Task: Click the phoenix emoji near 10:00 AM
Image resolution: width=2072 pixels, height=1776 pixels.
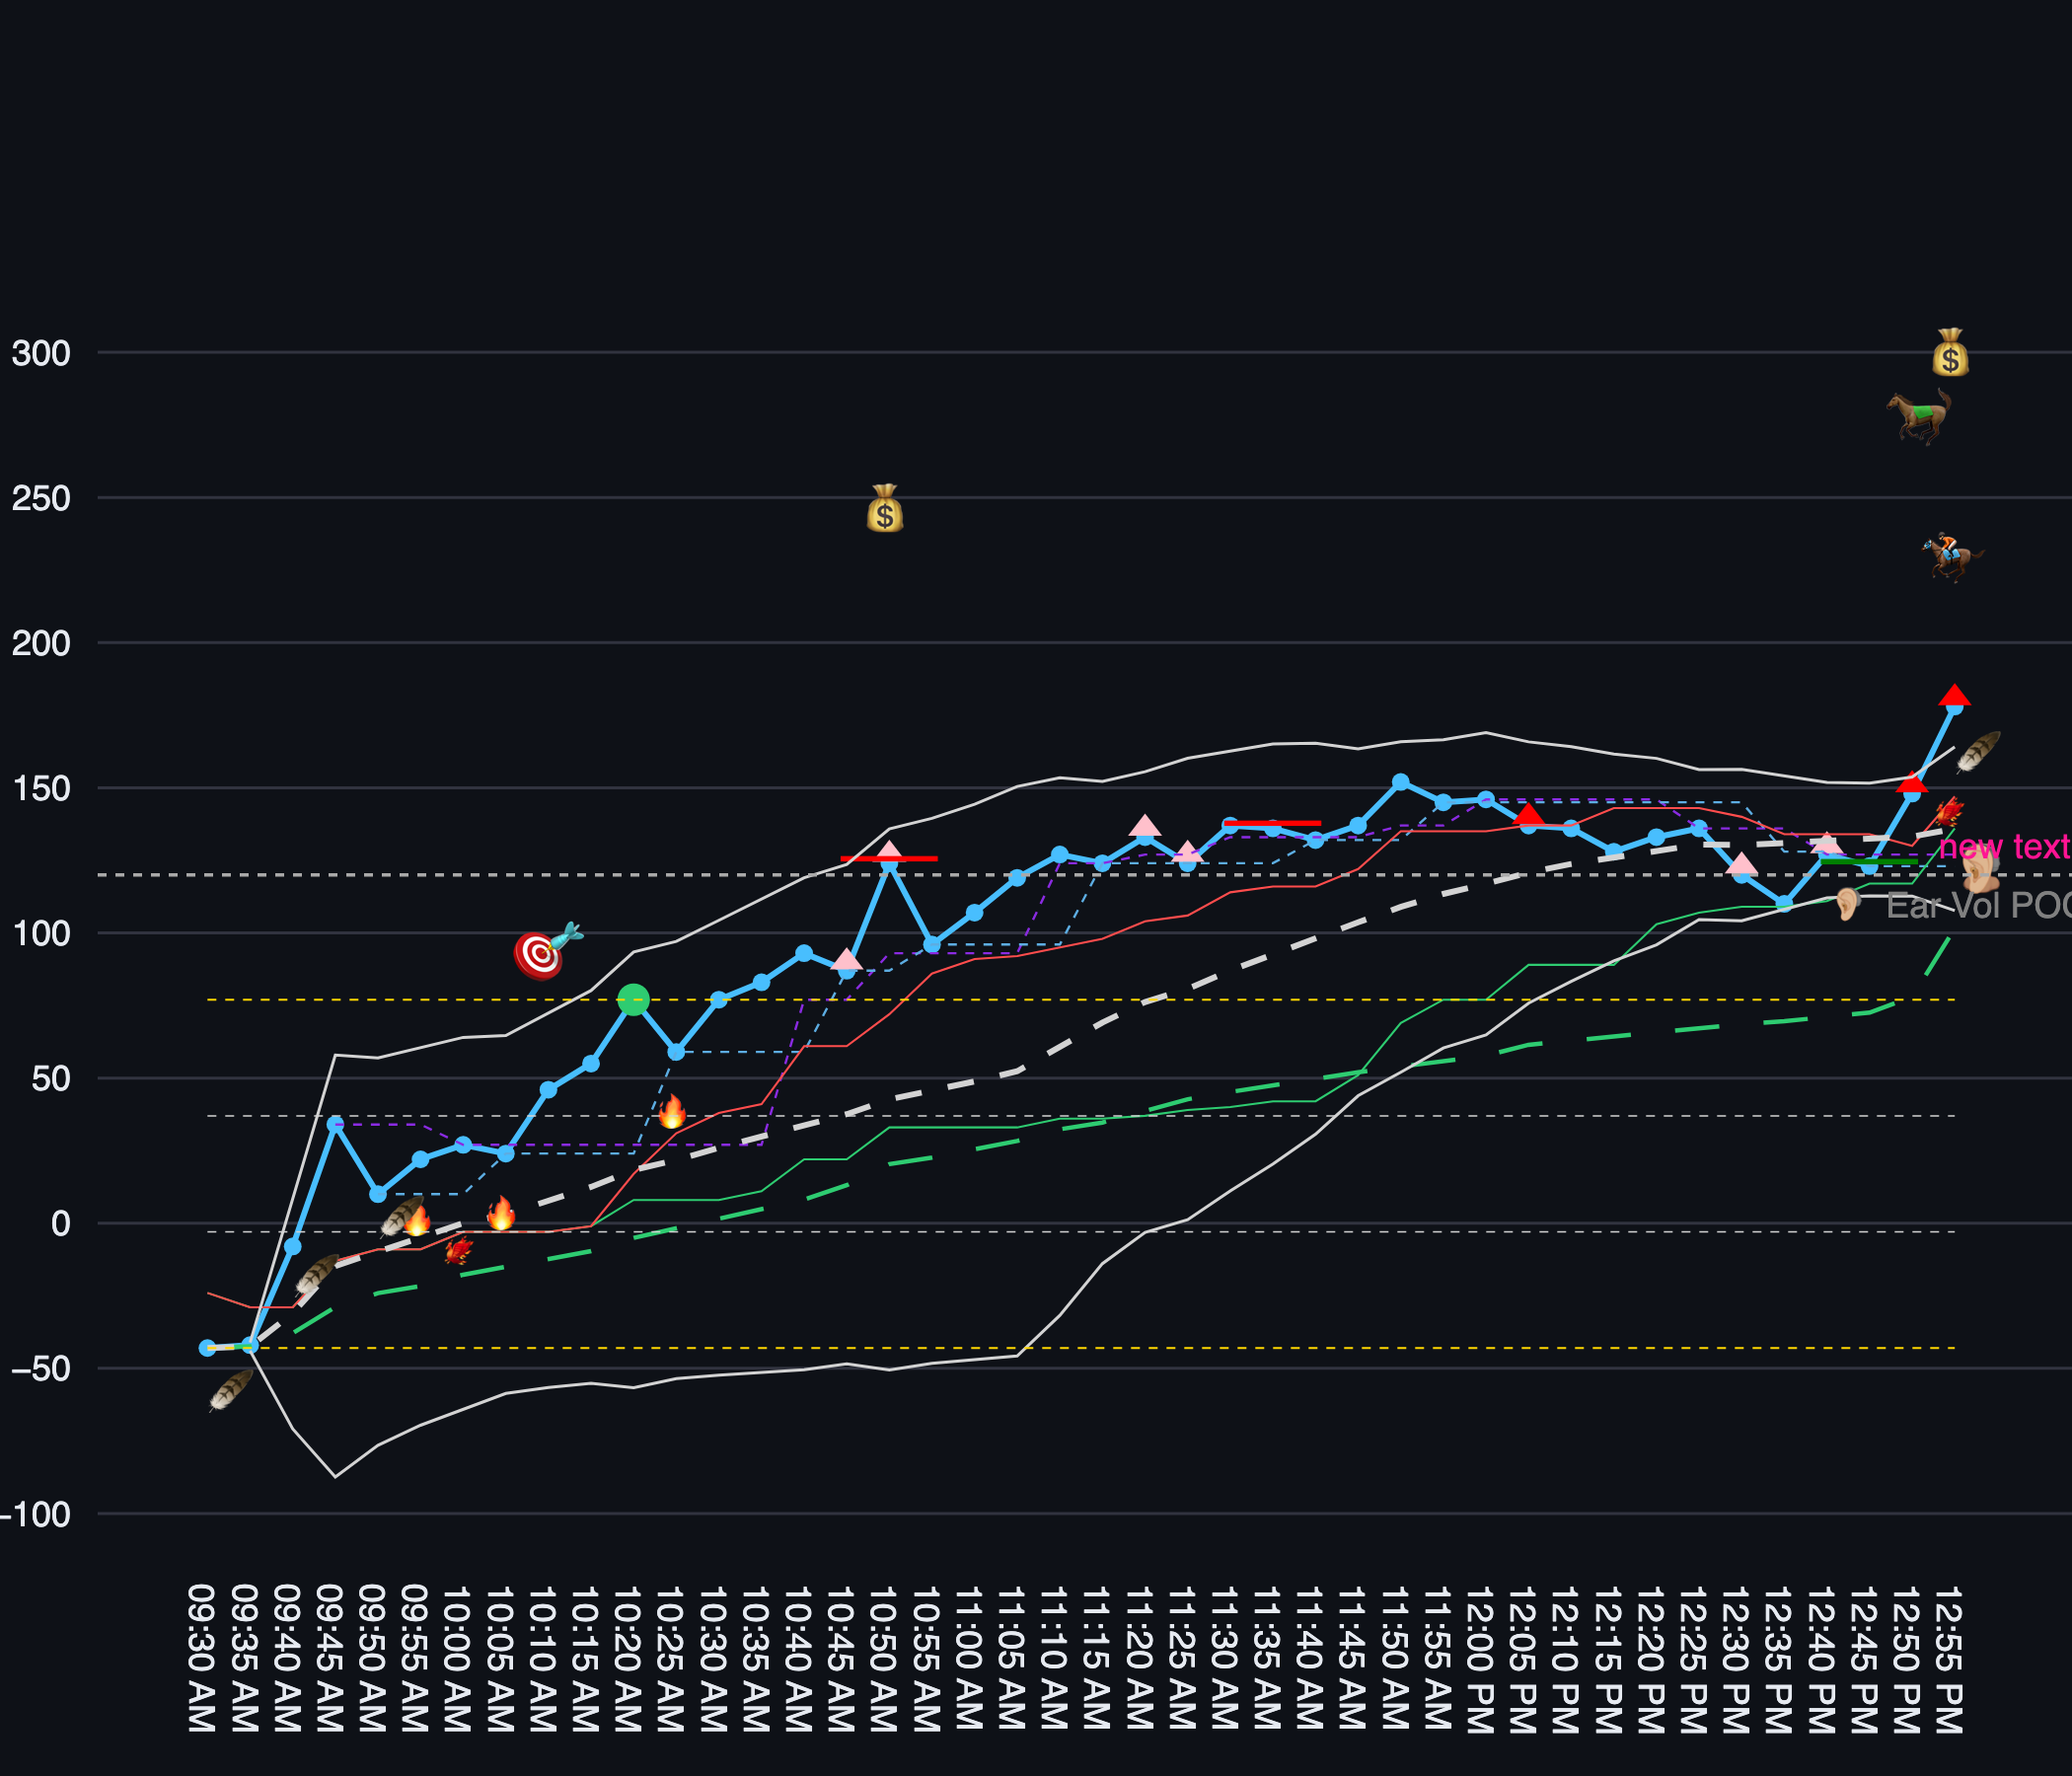Action: point(458,1251)
